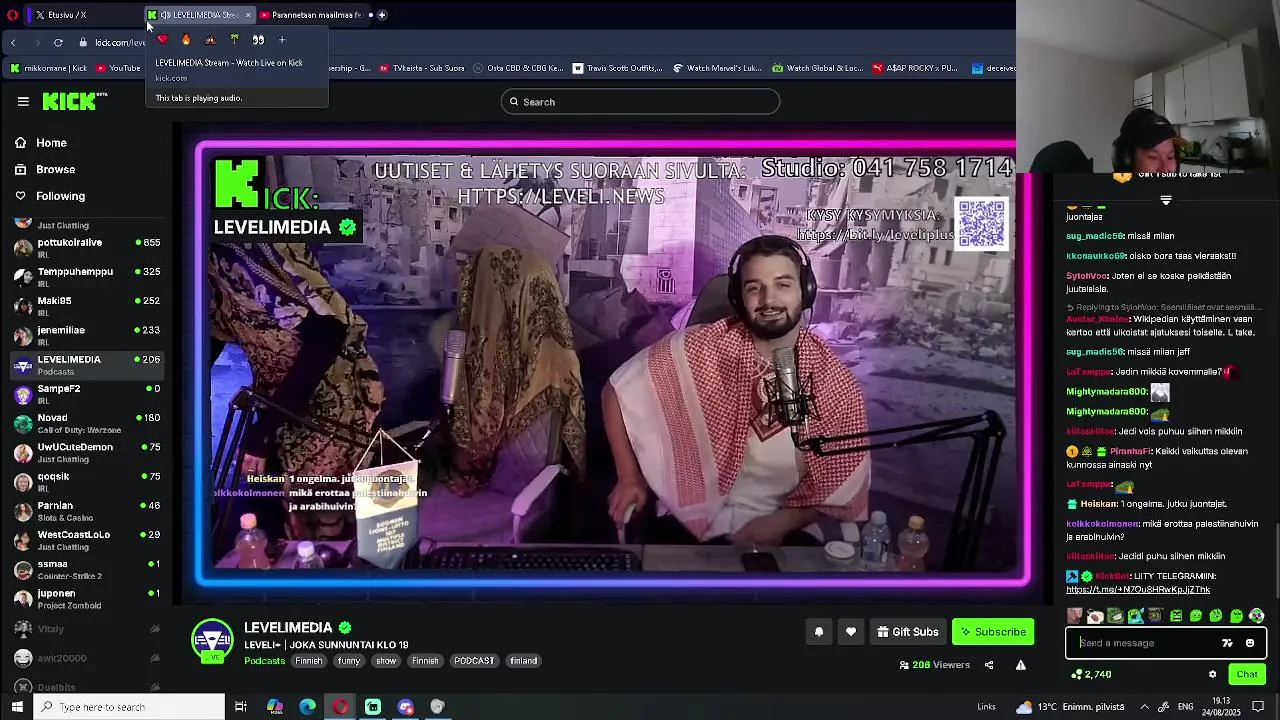Open Temppuhemppu channel in sidebar
The image size is (1280, 720).
(x=87, y=276)
